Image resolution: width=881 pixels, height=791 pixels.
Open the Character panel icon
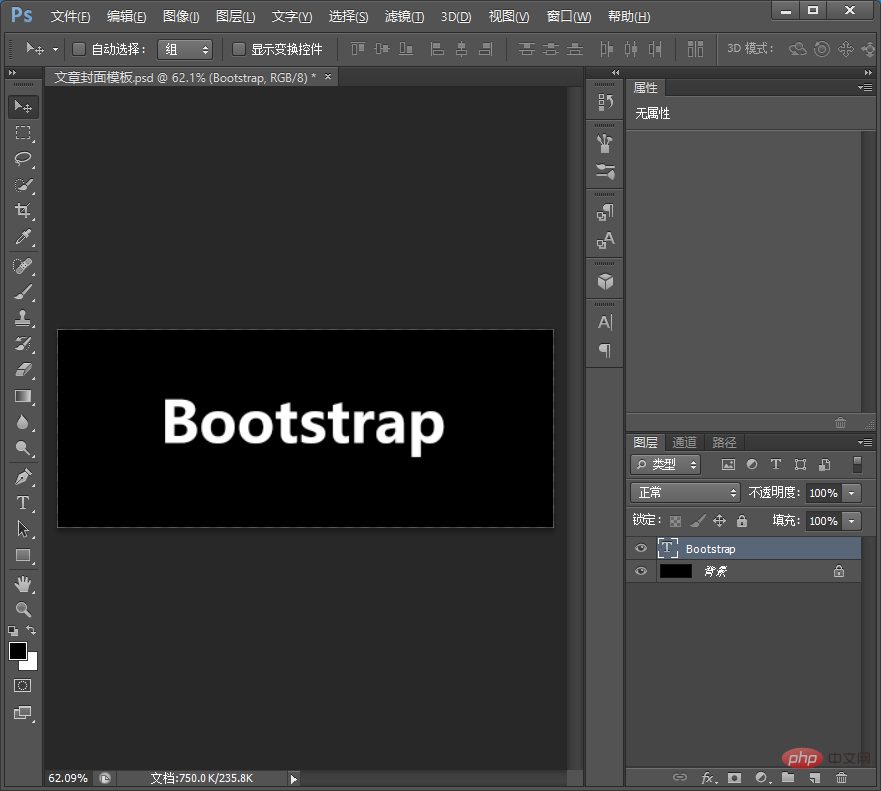605,322
